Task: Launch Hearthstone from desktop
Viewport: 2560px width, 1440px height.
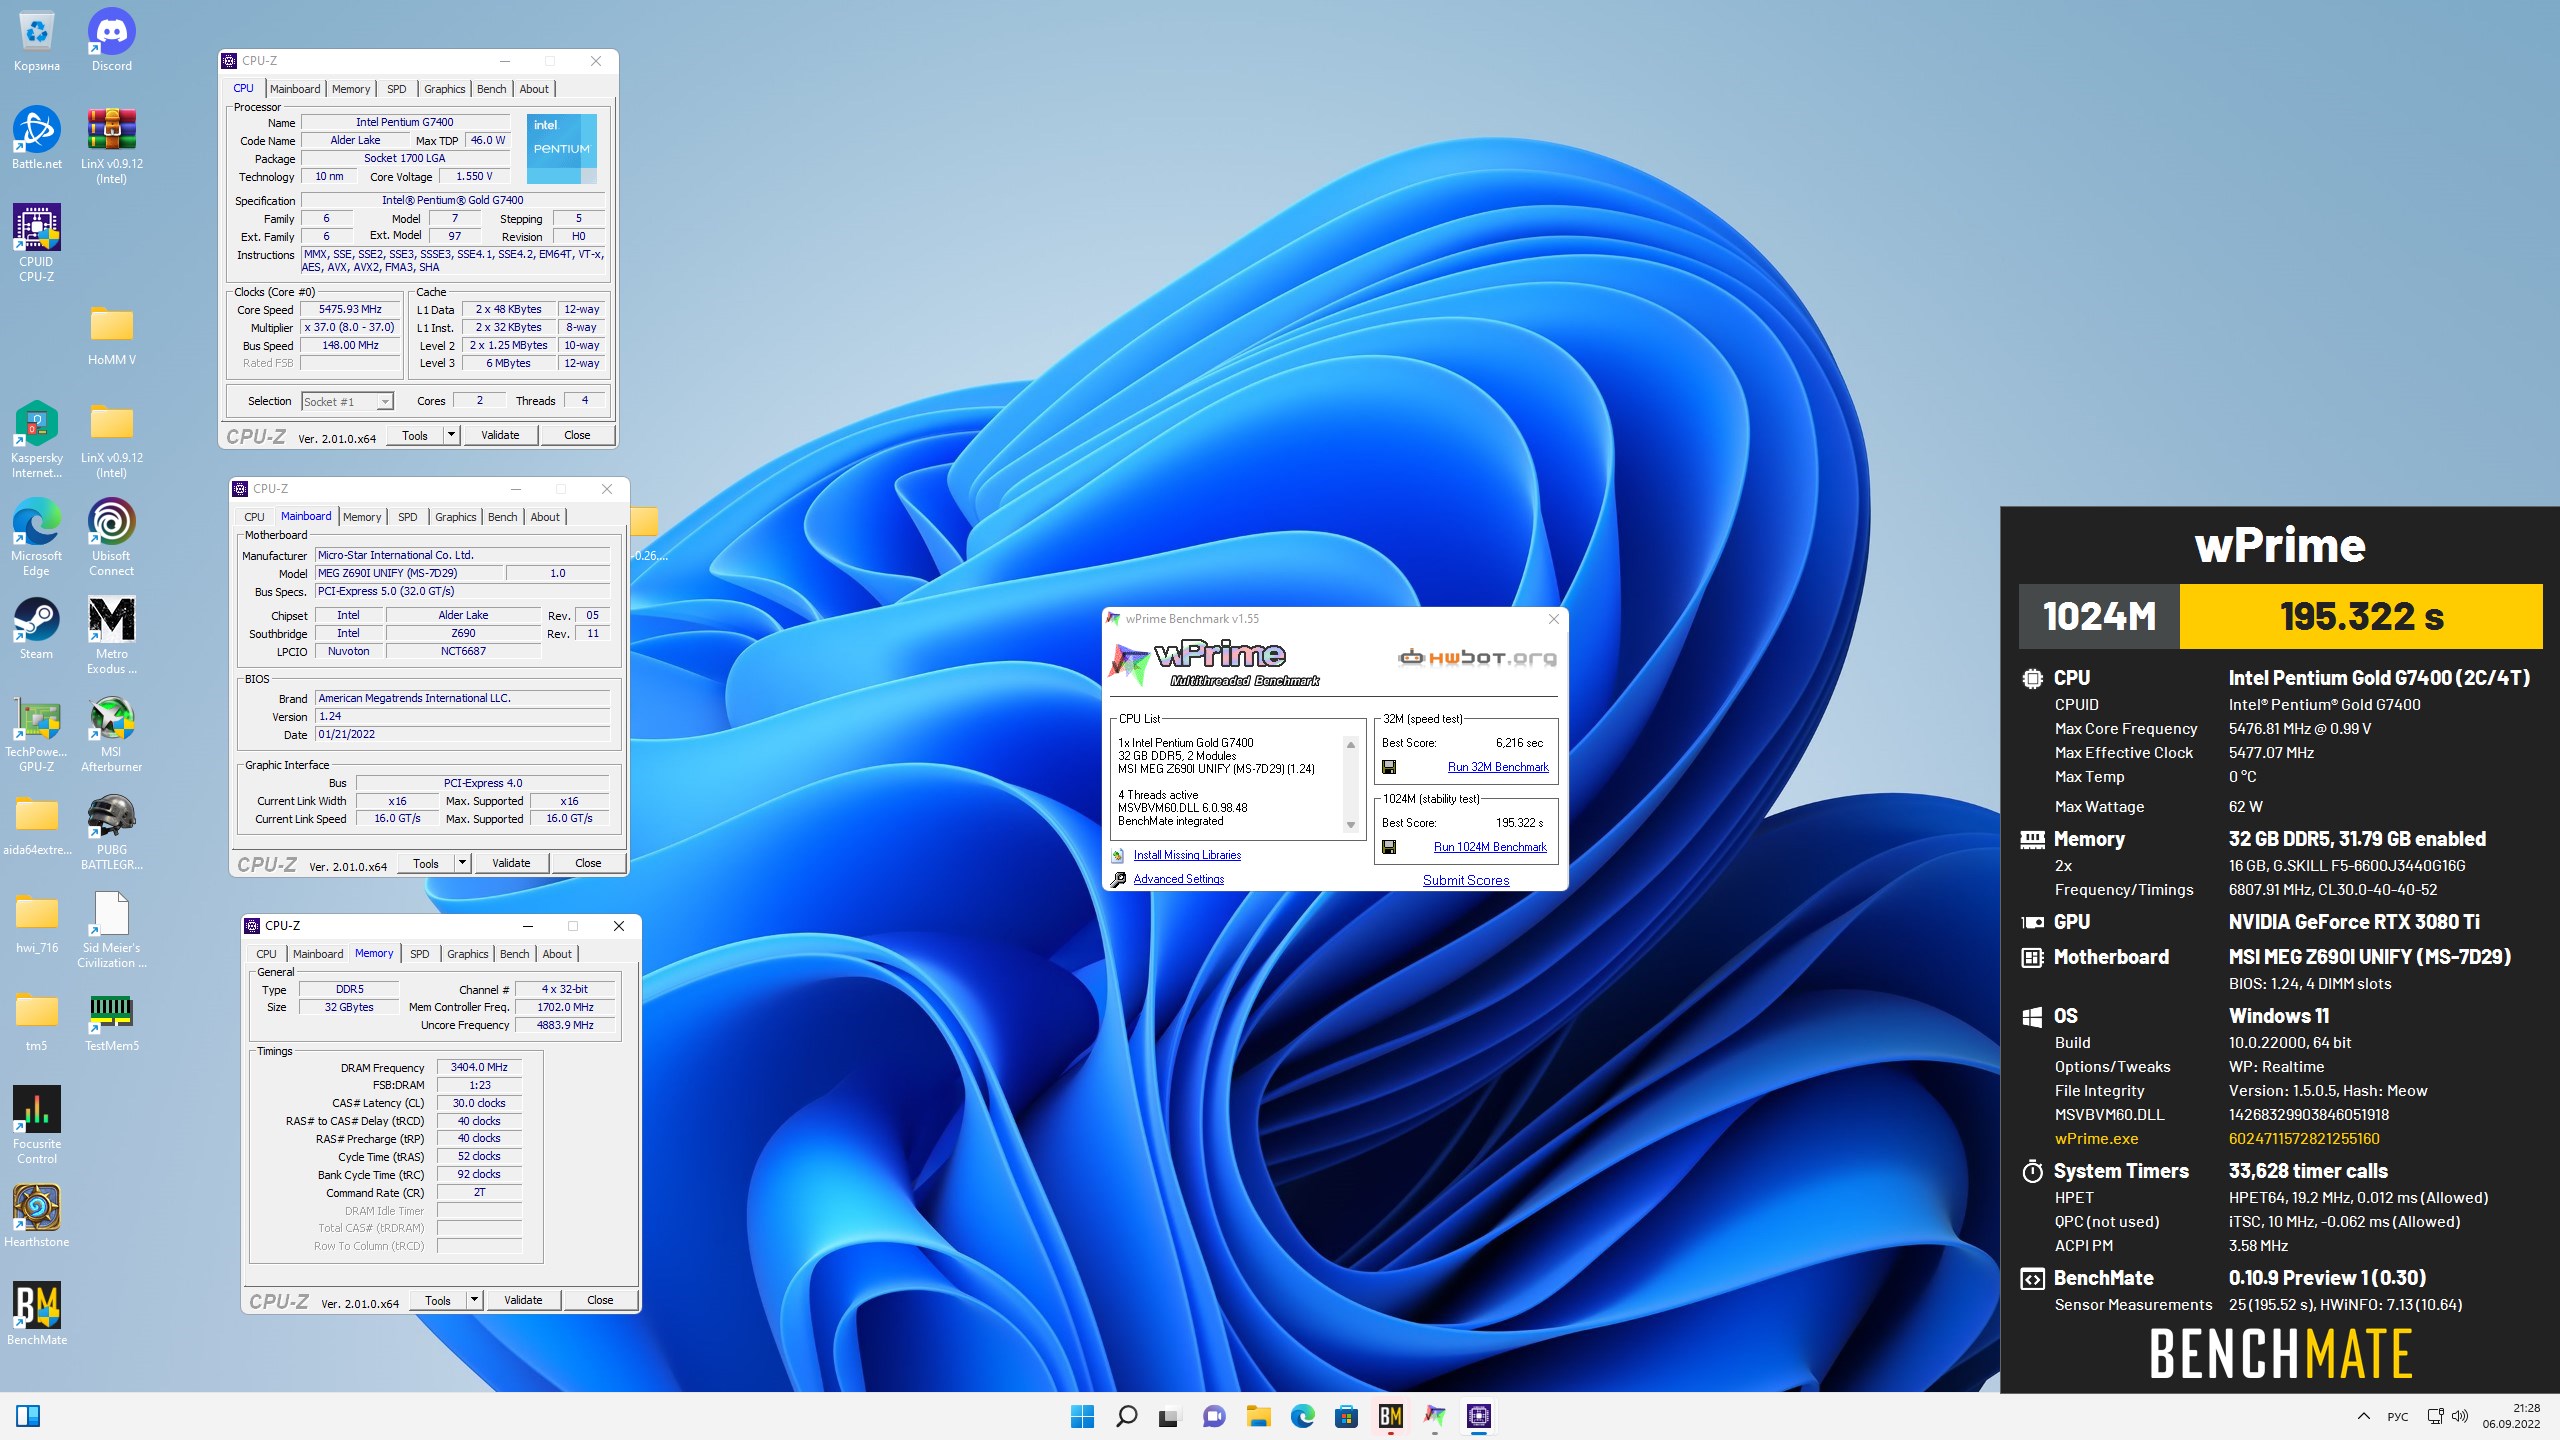Action: pos(37,1216)
